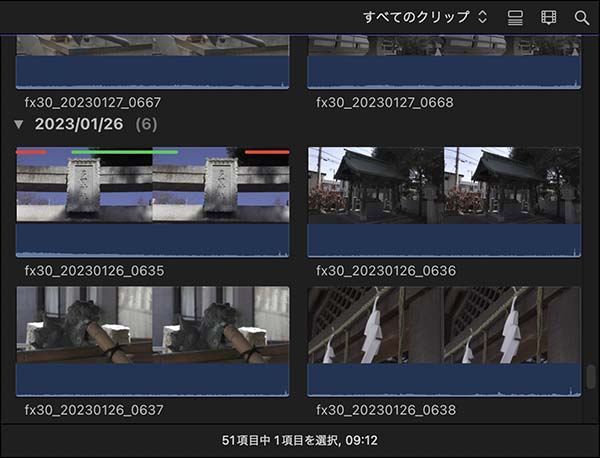
Task: Click the 2023/01/26 group heading text
Action: coord(79,124)
